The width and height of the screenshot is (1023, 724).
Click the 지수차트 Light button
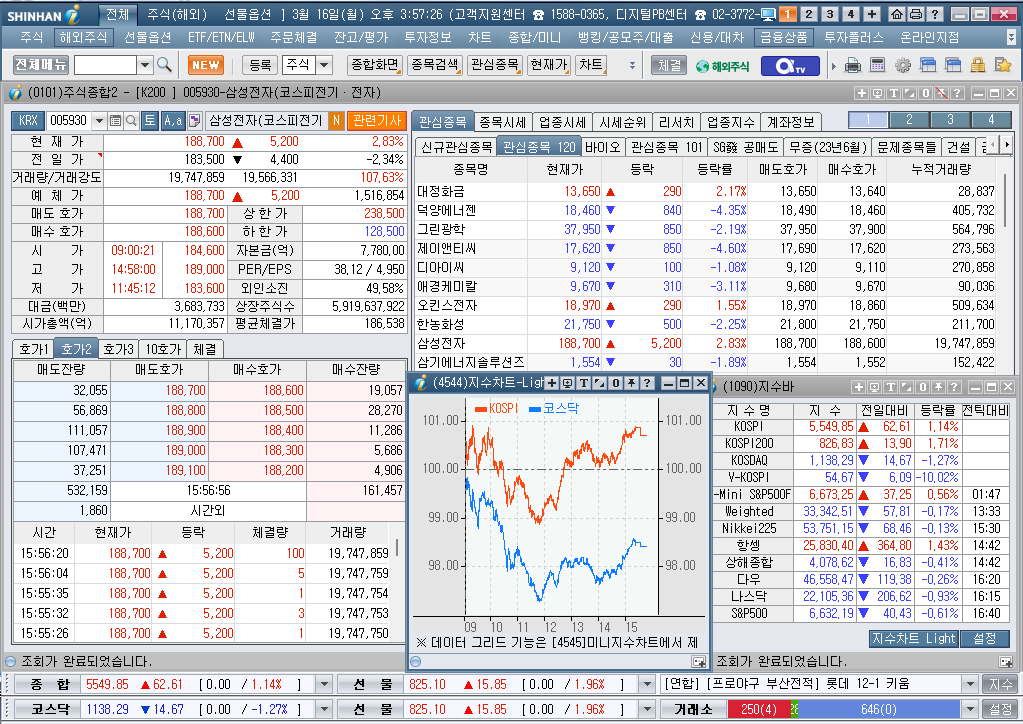coord(913,639)
